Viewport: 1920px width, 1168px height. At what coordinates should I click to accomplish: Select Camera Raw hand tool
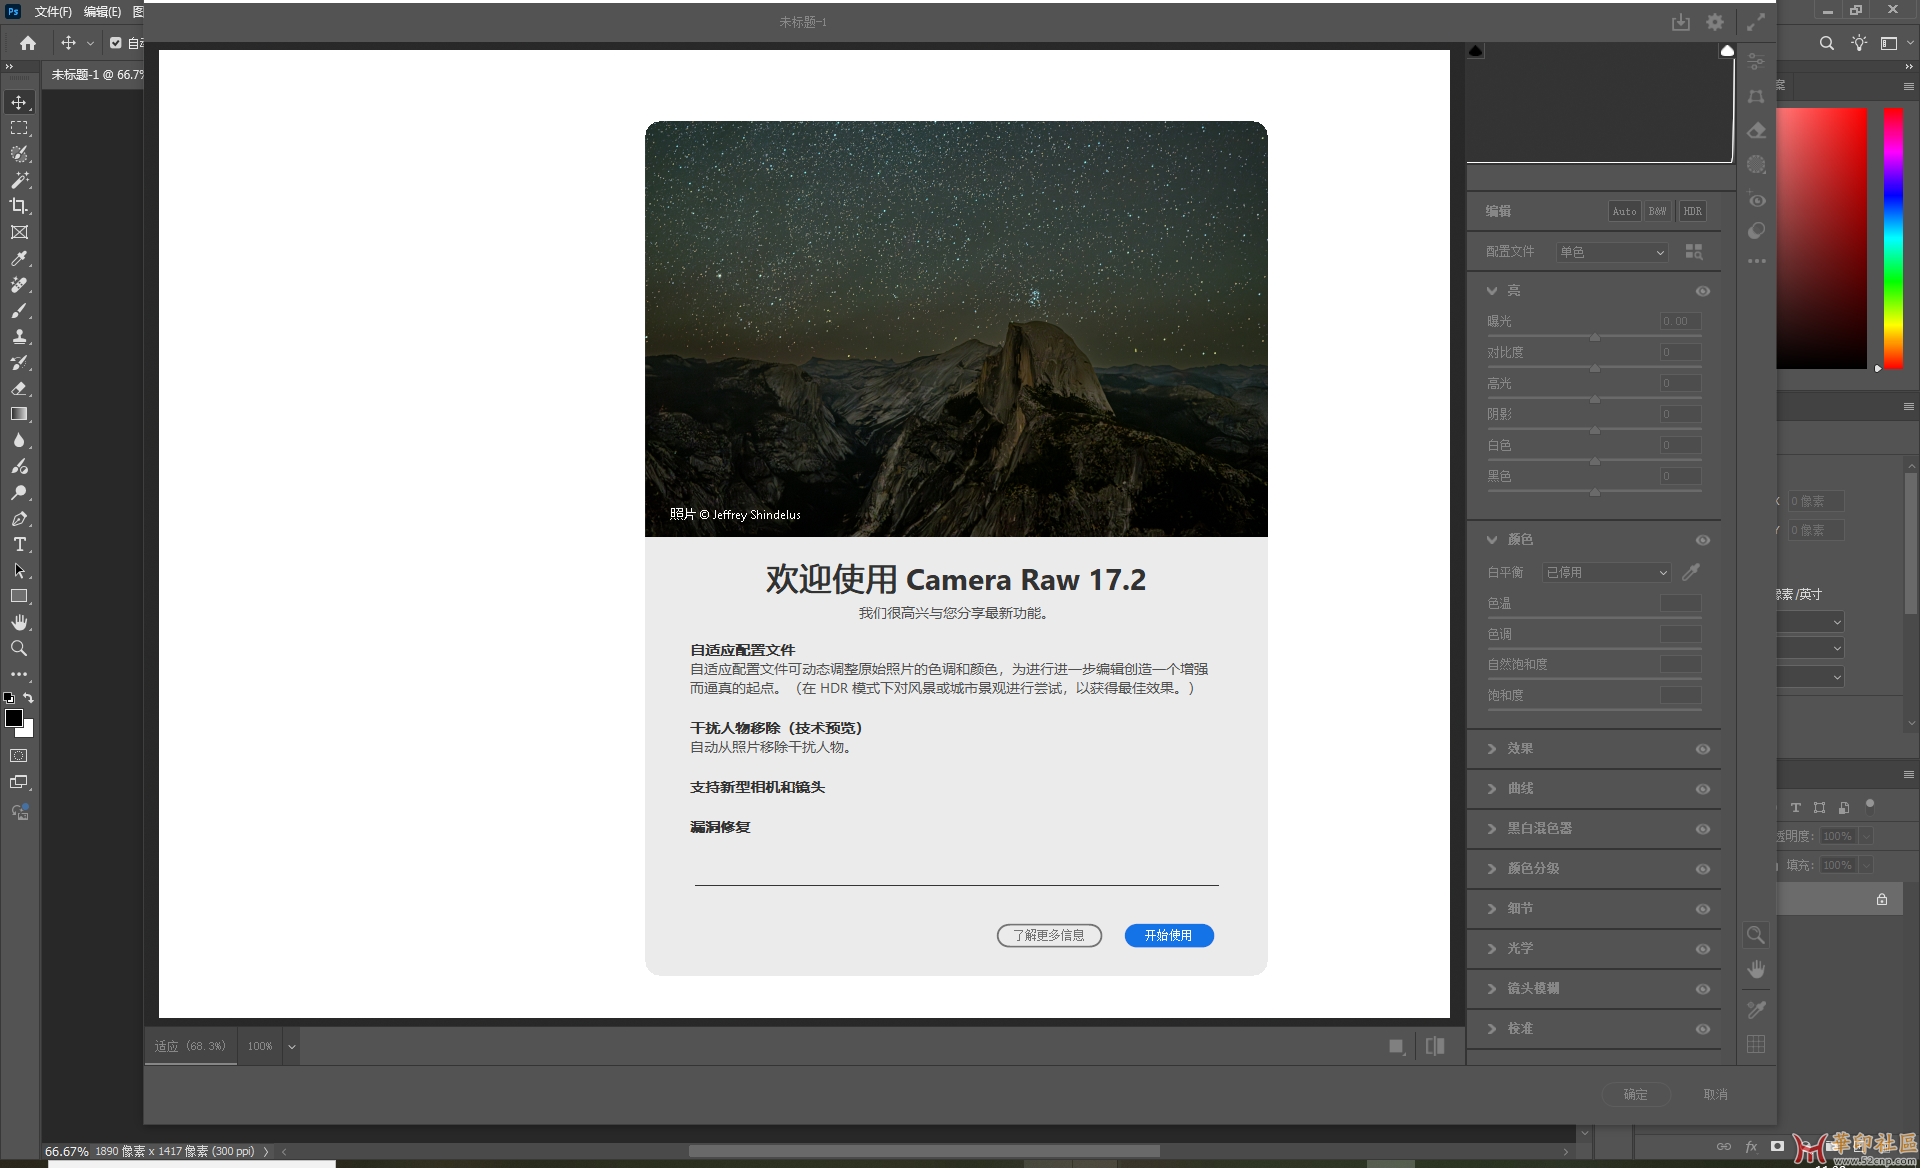[1756, 969]
